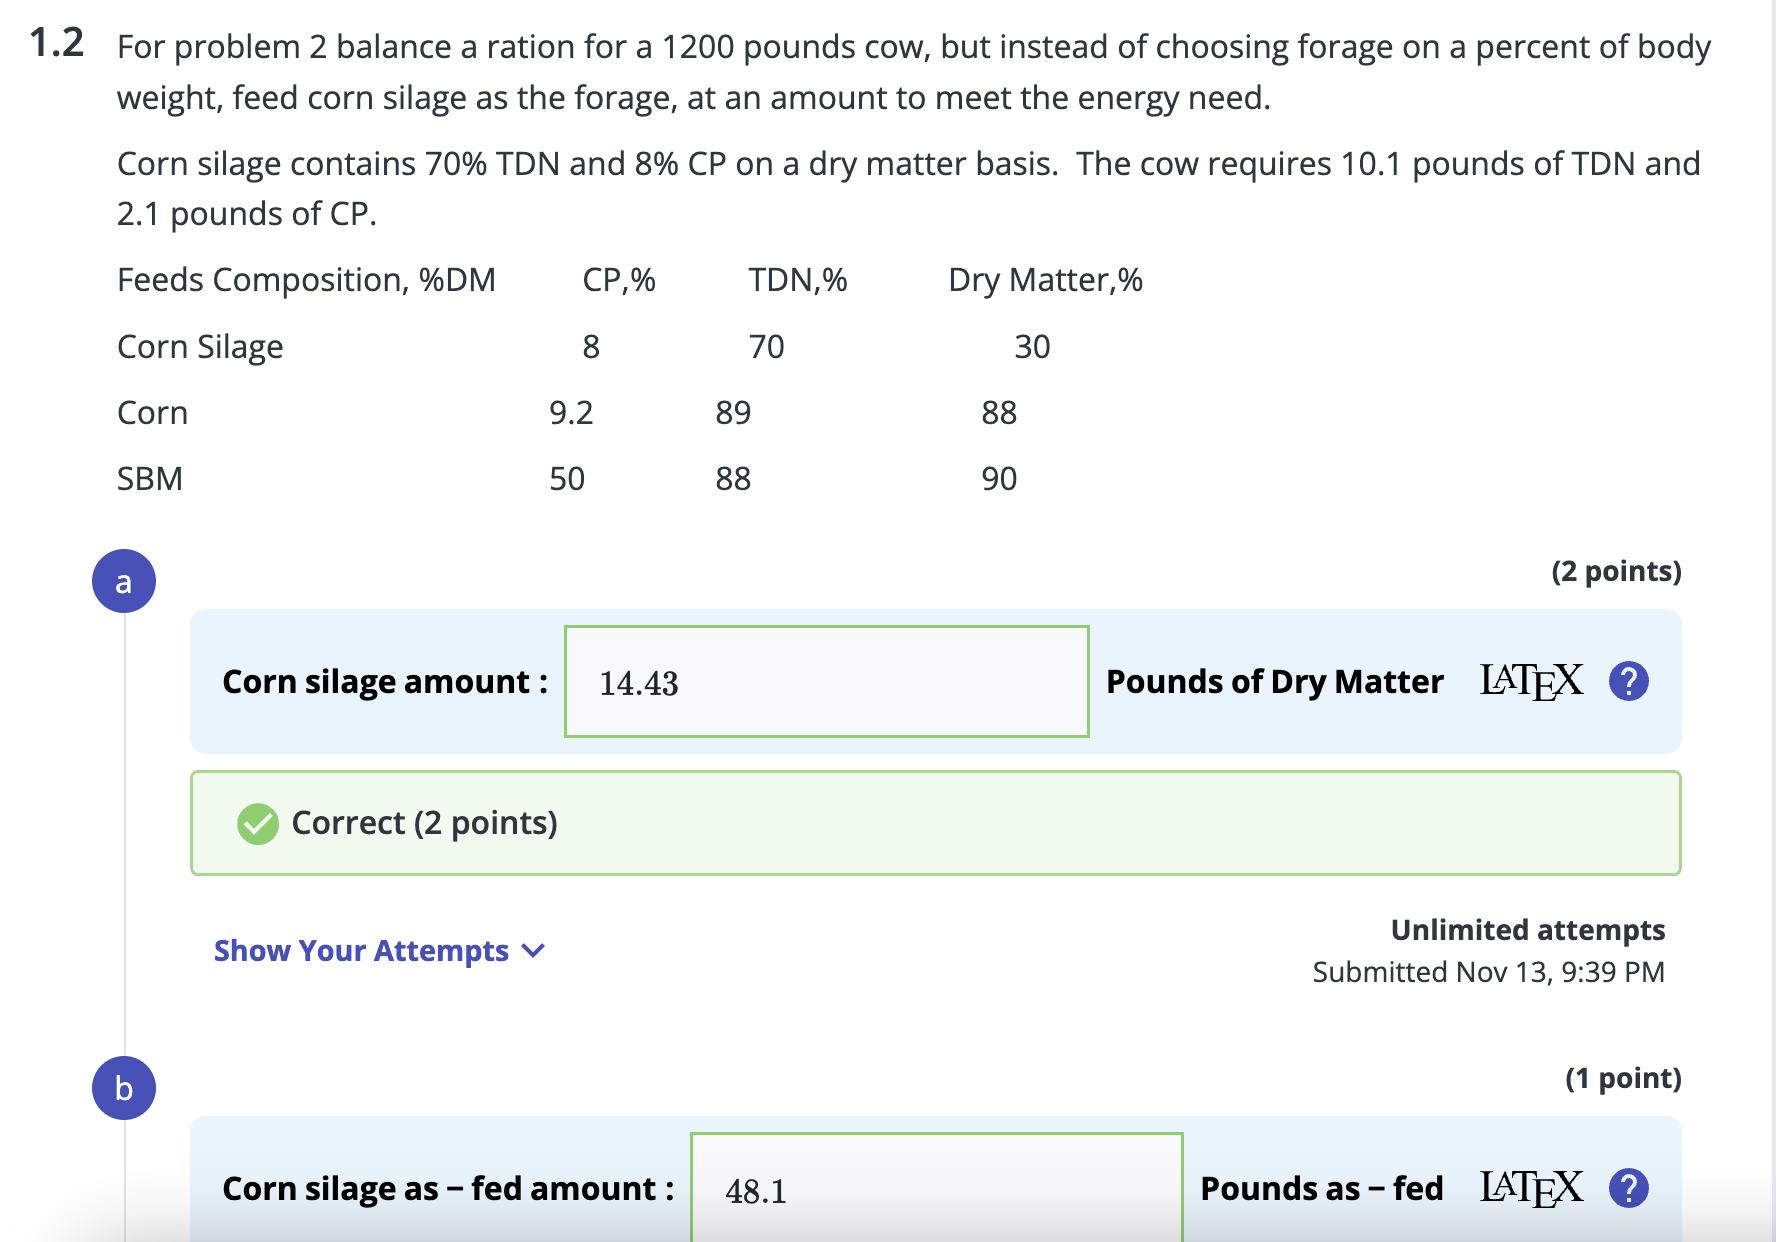1776x1242 pixels.
Task: Click the circular 'b' step badge
Action: point(124,1088)
